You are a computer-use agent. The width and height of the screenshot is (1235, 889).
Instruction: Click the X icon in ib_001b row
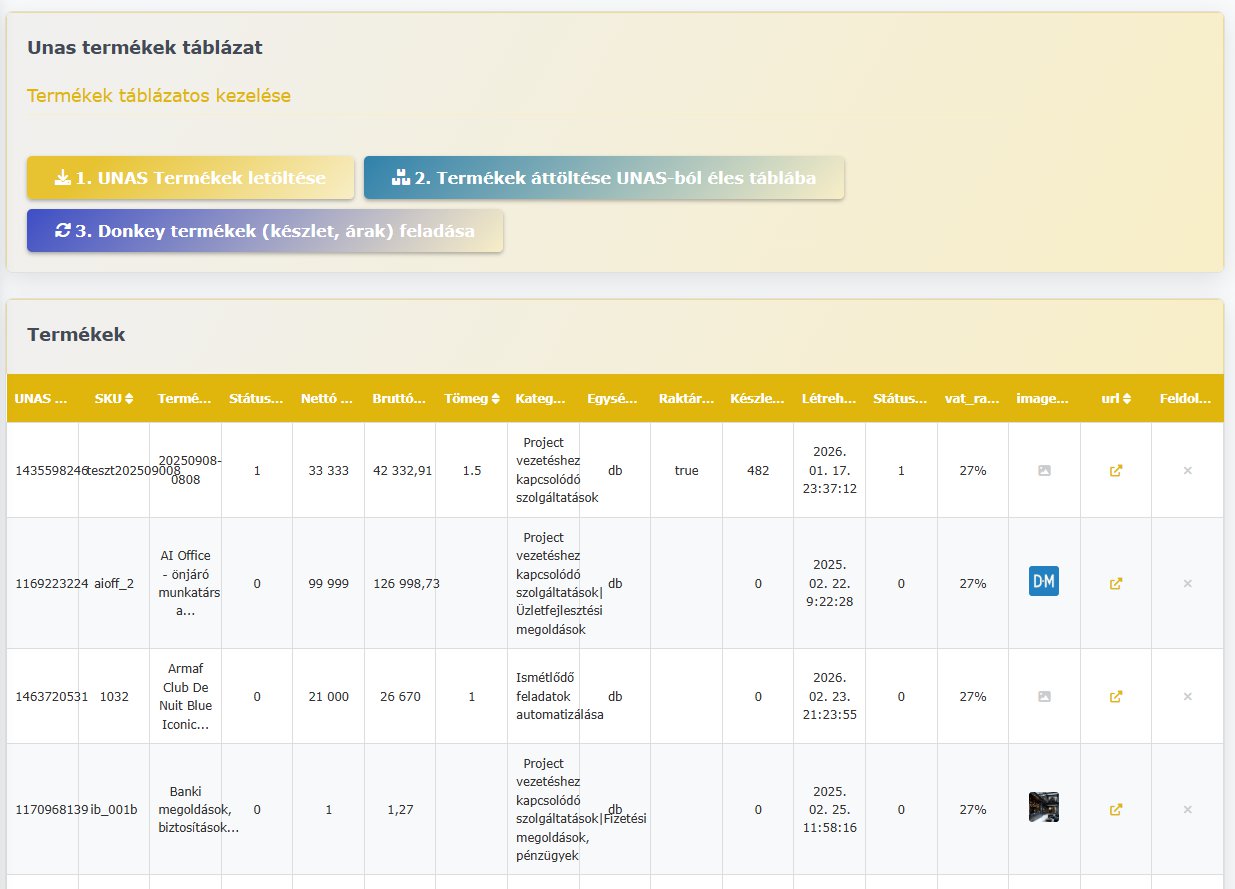click(1187, 809)
